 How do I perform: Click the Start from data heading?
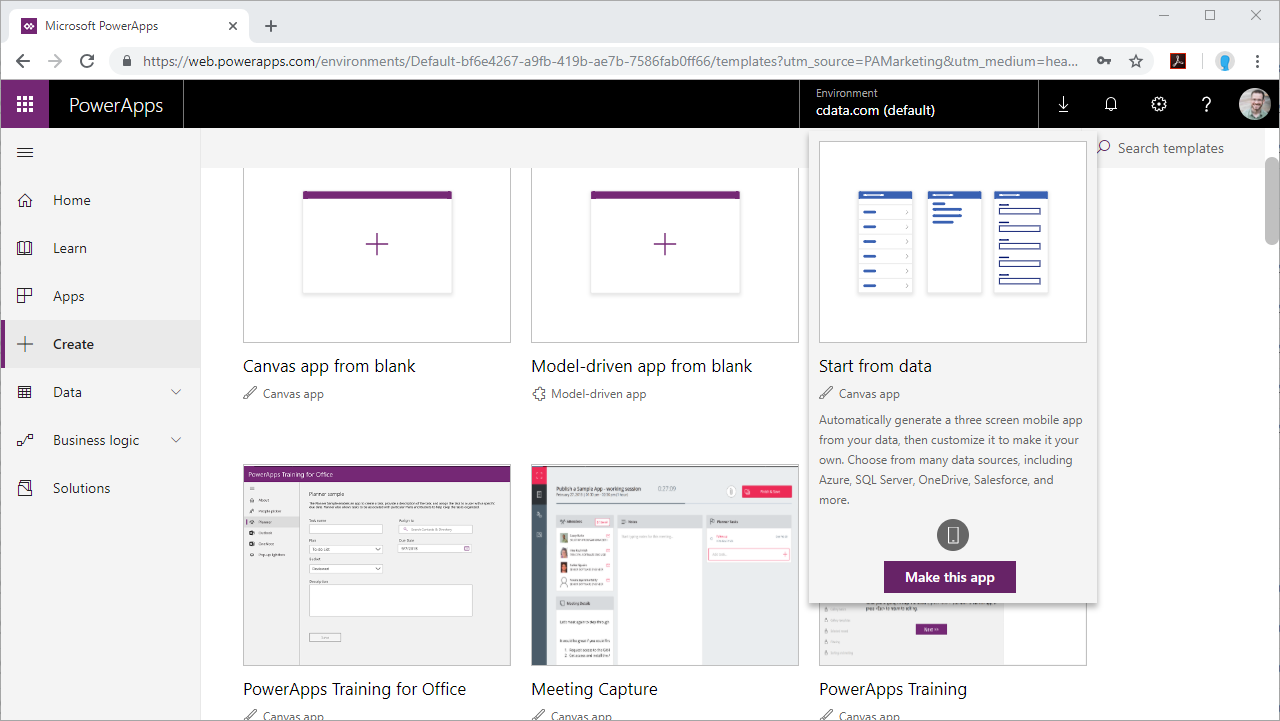point(875,366)
